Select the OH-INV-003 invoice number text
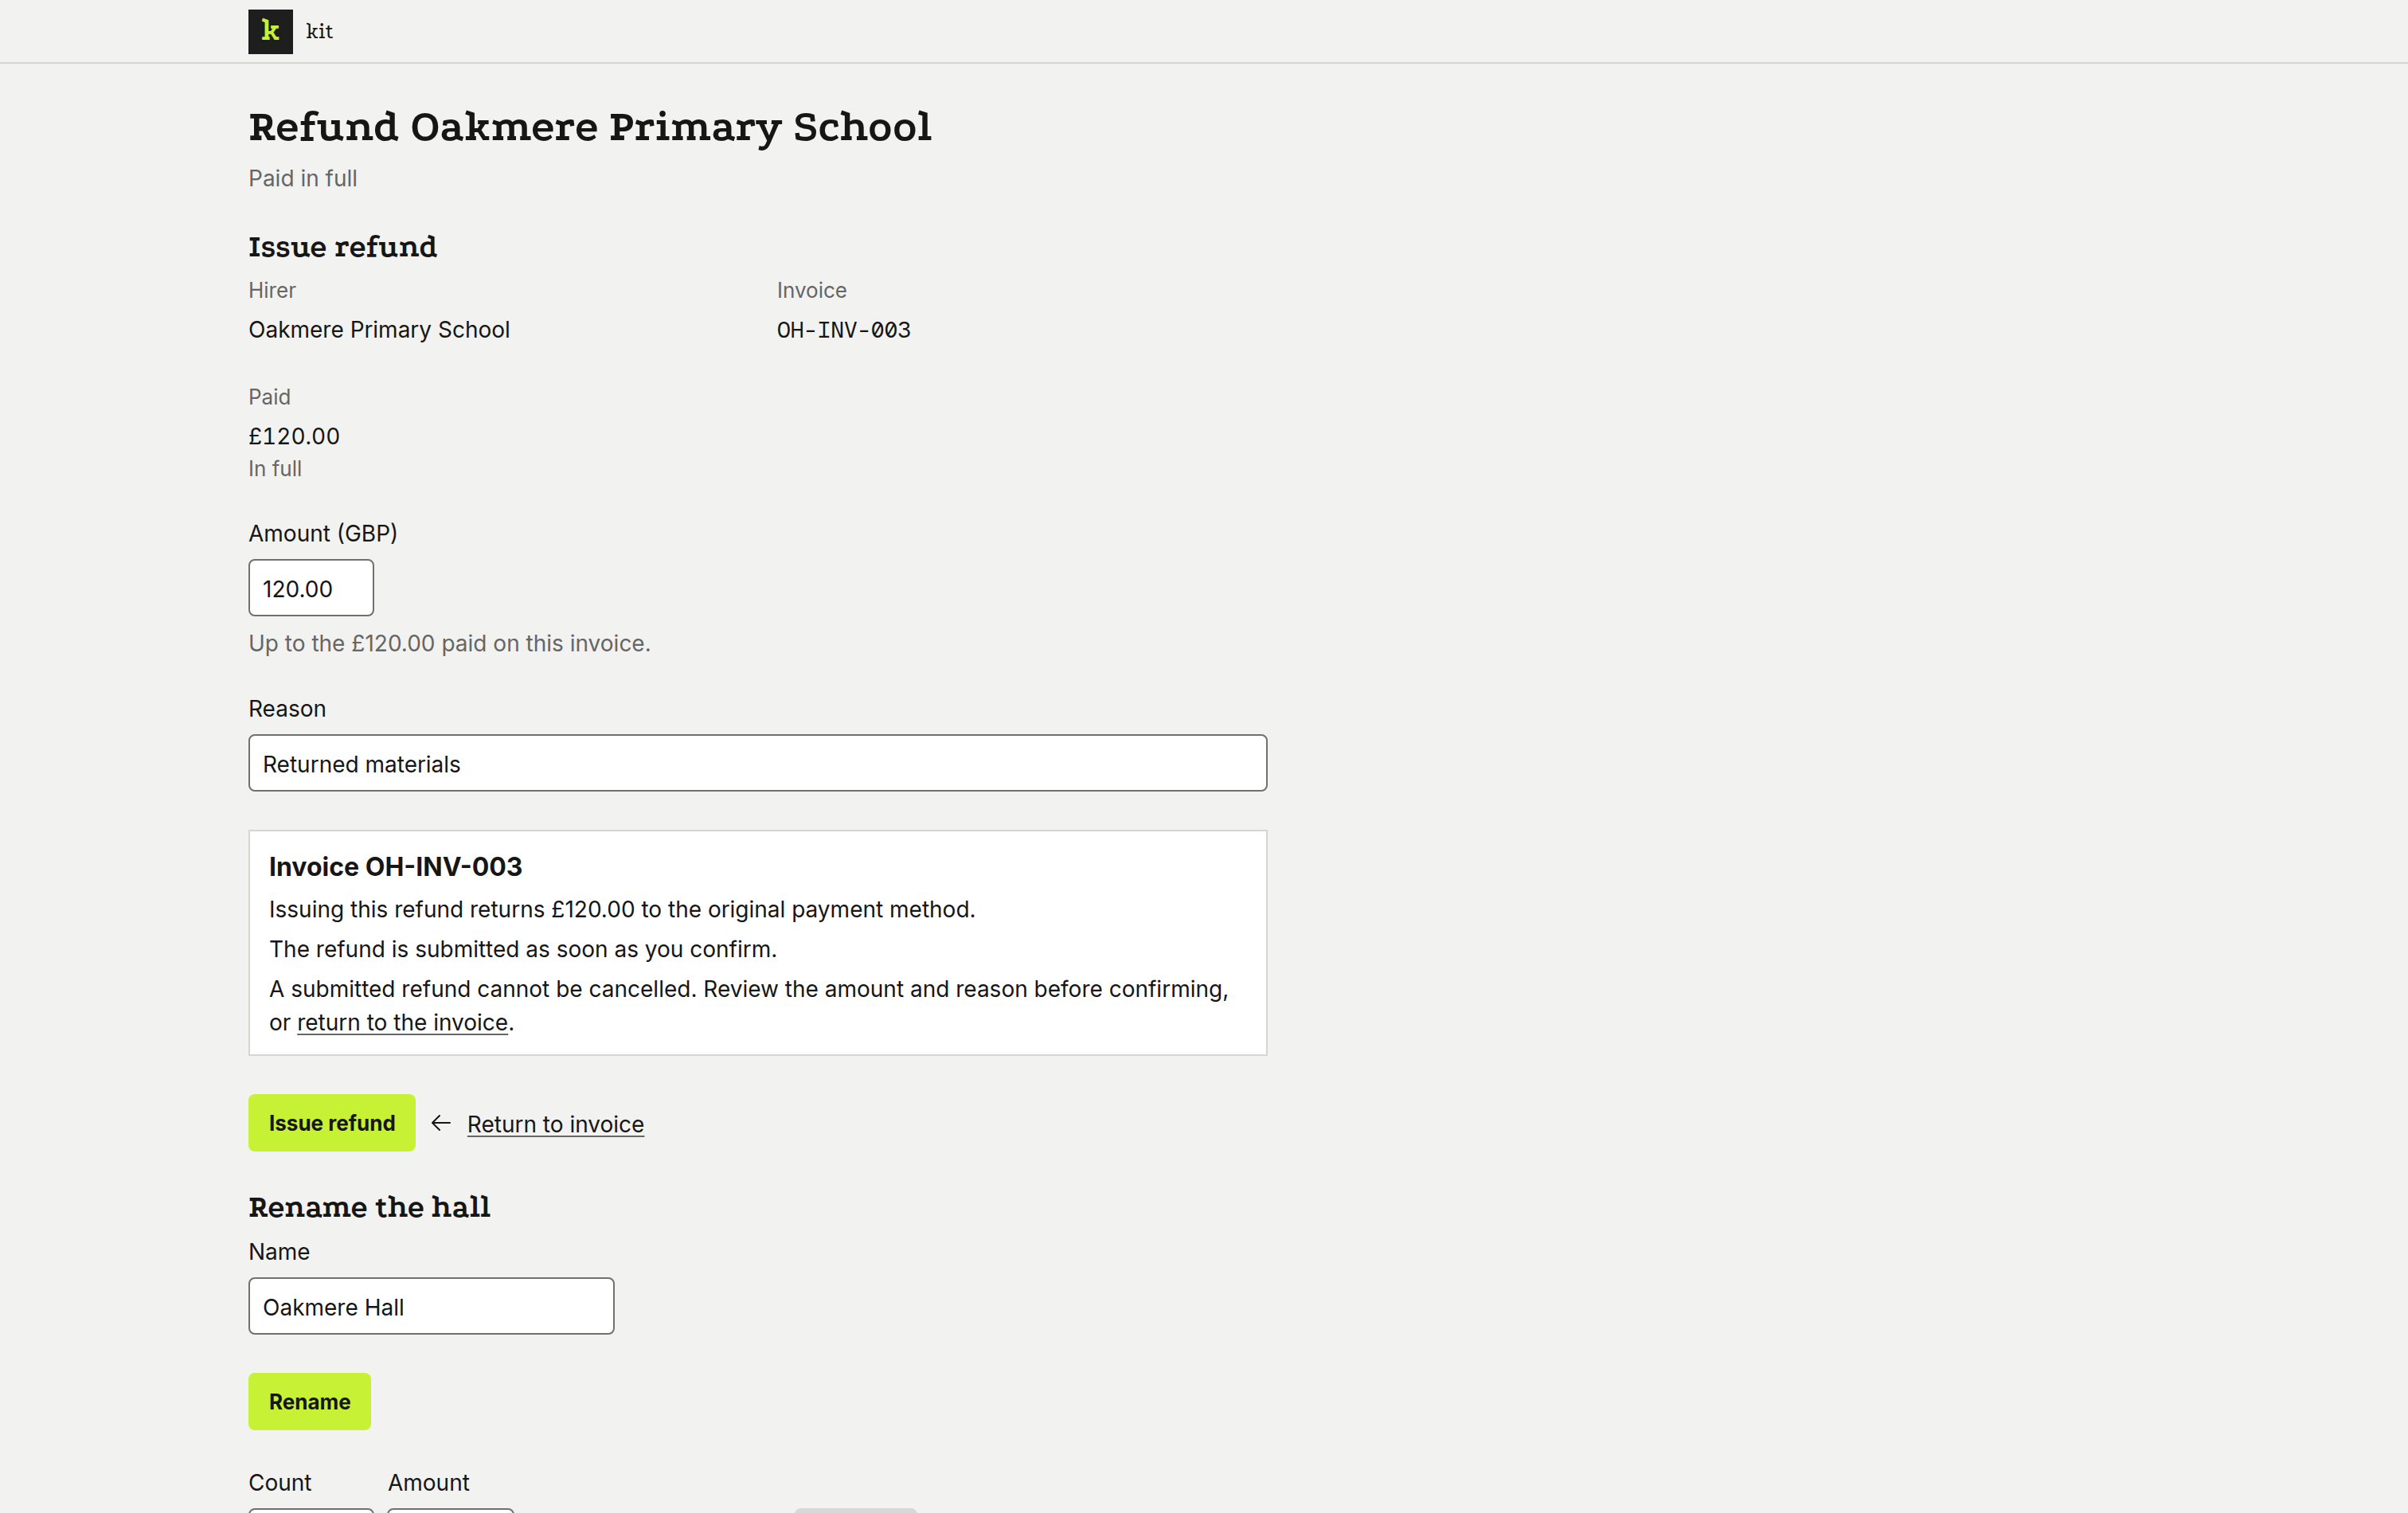 coord(843,330)
